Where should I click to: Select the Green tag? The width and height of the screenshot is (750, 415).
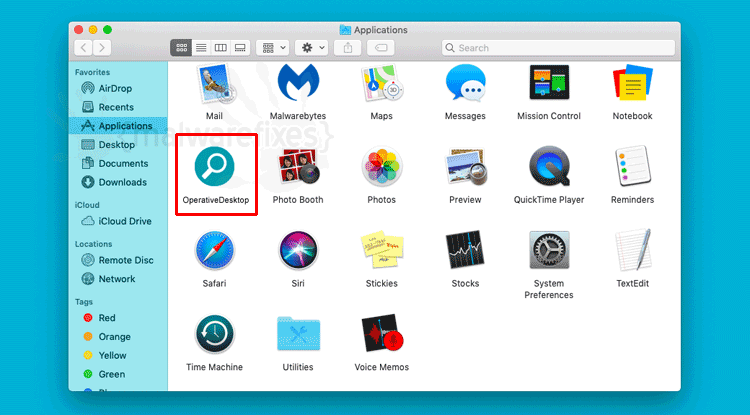pyautogui.click(x=118, y=374)
